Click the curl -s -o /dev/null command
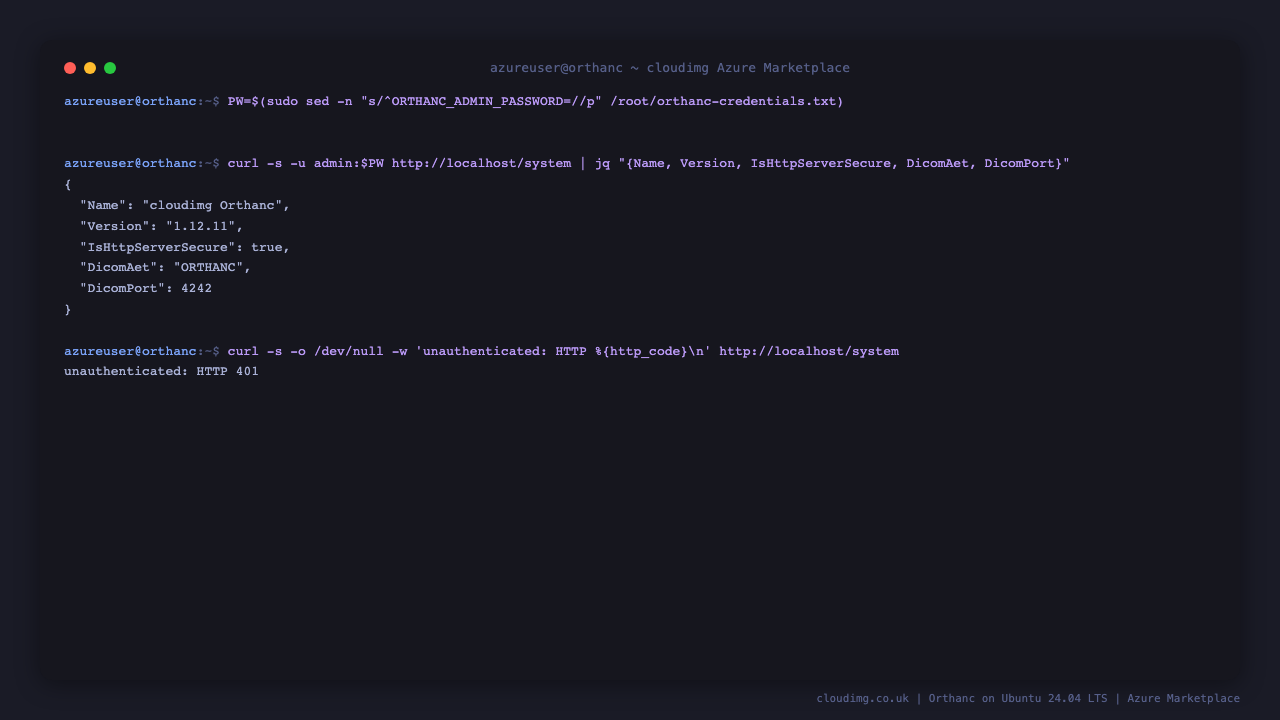 563,351
